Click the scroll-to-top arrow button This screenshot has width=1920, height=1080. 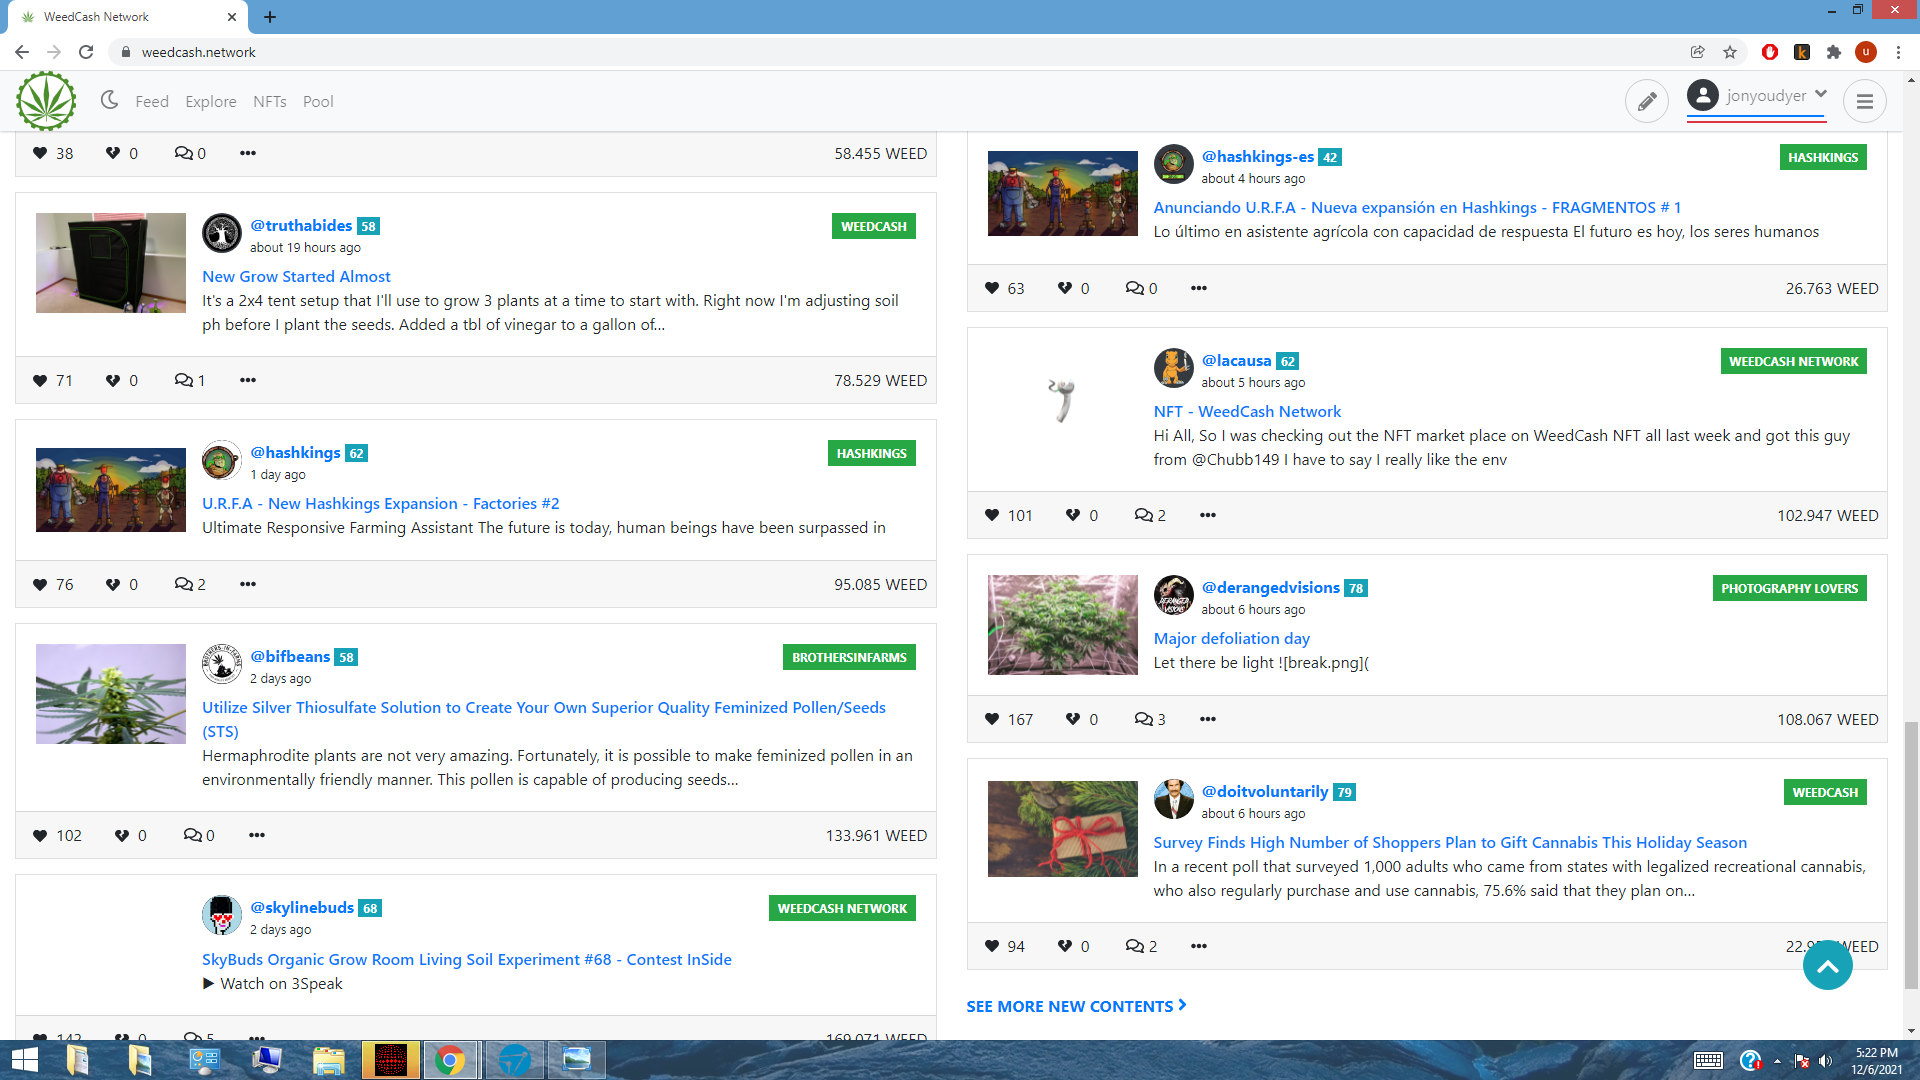tap(1827, 966)
